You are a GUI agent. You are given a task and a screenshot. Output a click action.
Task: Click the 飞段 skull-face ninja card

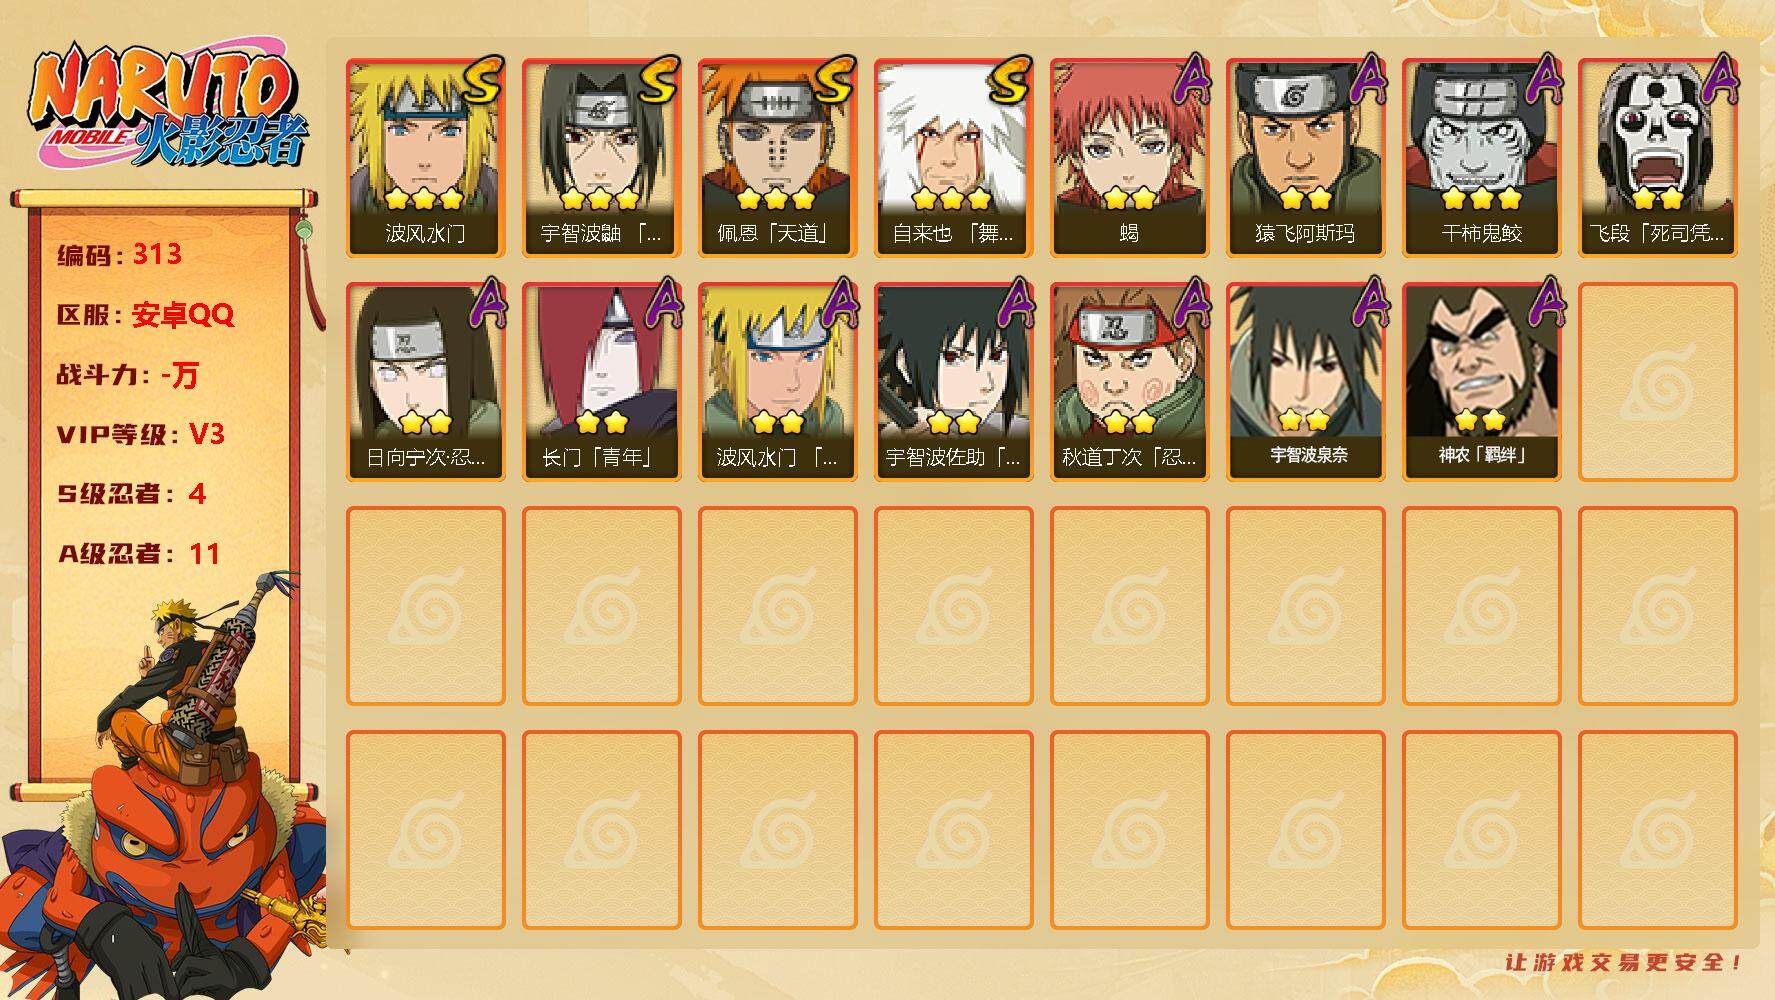pos(1658,158)
